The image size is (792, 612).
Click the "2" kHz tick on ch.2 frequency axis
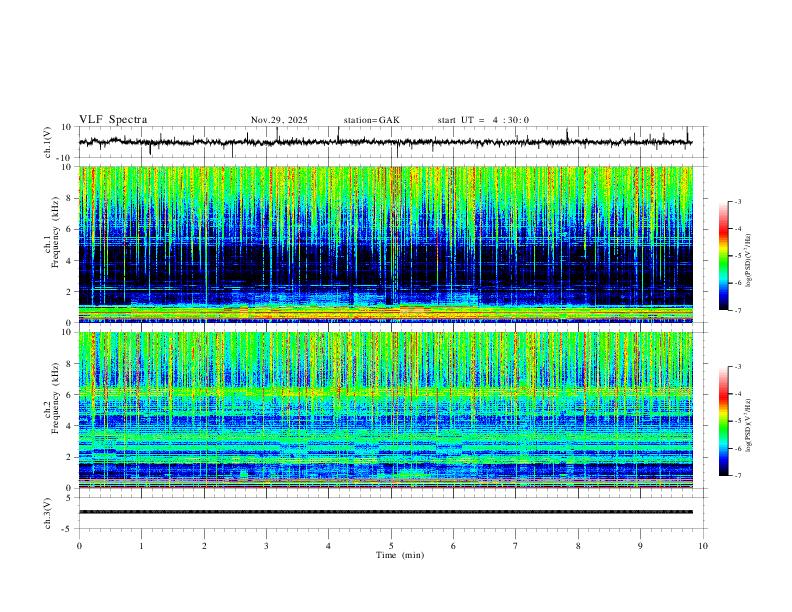(69, 457)
